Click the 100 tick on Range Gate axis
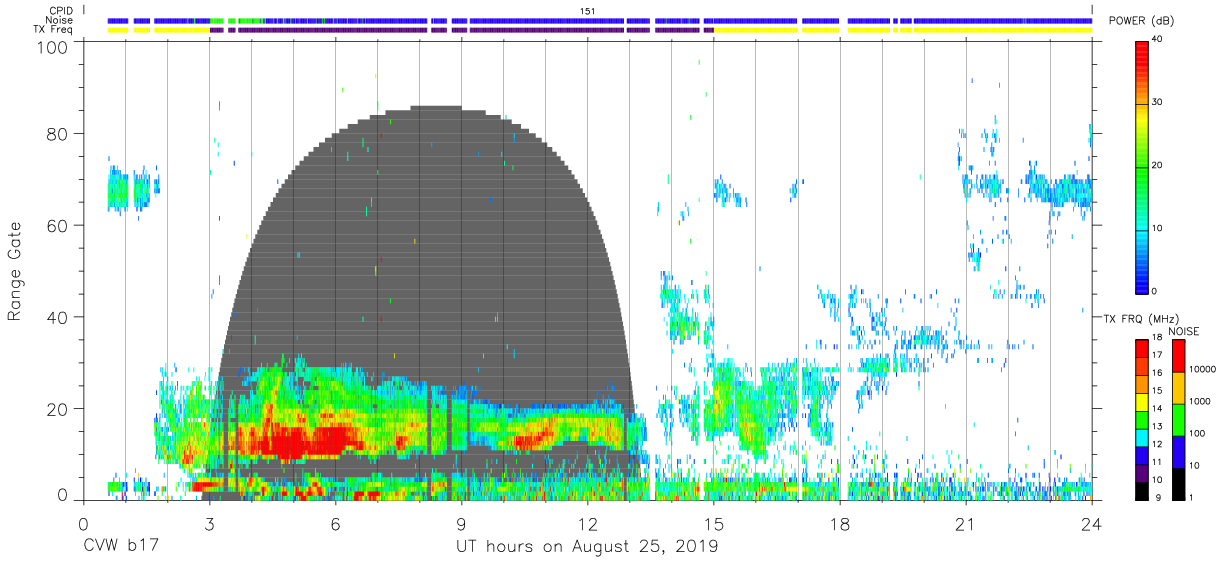This screenshot has height=567, width=1228. click(x=52, y=47)
